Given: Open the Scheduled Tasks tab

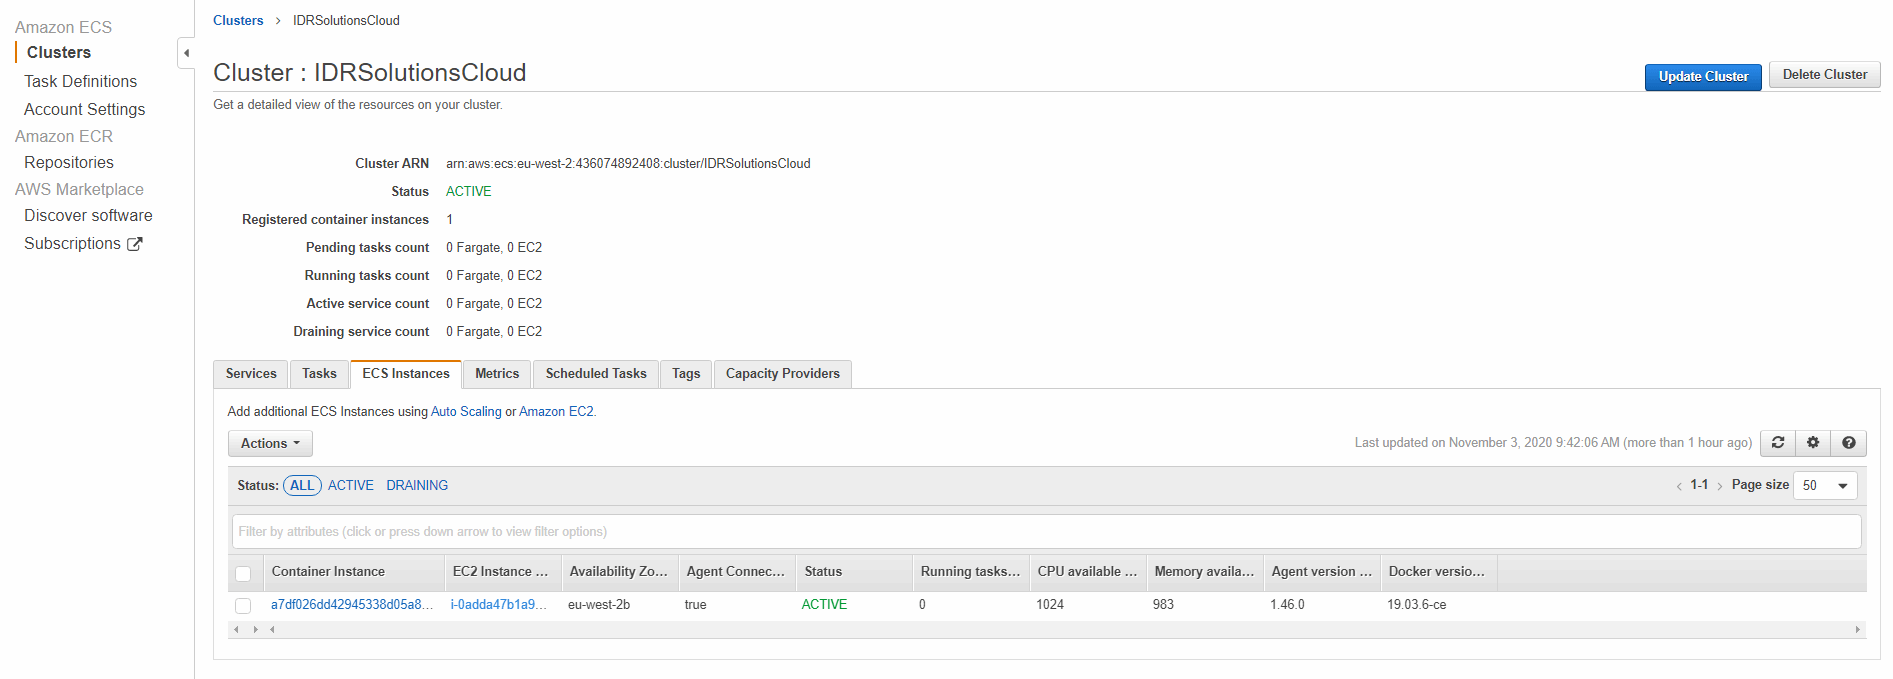Looking at the screenshot, I should 596,373.
